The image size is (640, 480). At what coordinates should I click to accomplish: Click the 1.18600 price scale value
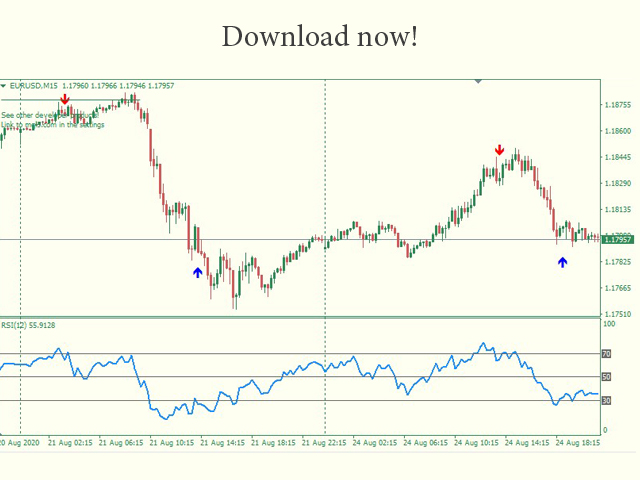tap(618, 131)
